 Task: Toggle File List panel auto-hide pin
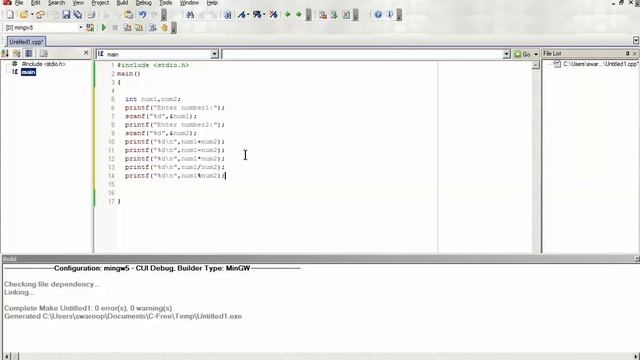pyautogui.click(x=627, y=53)
